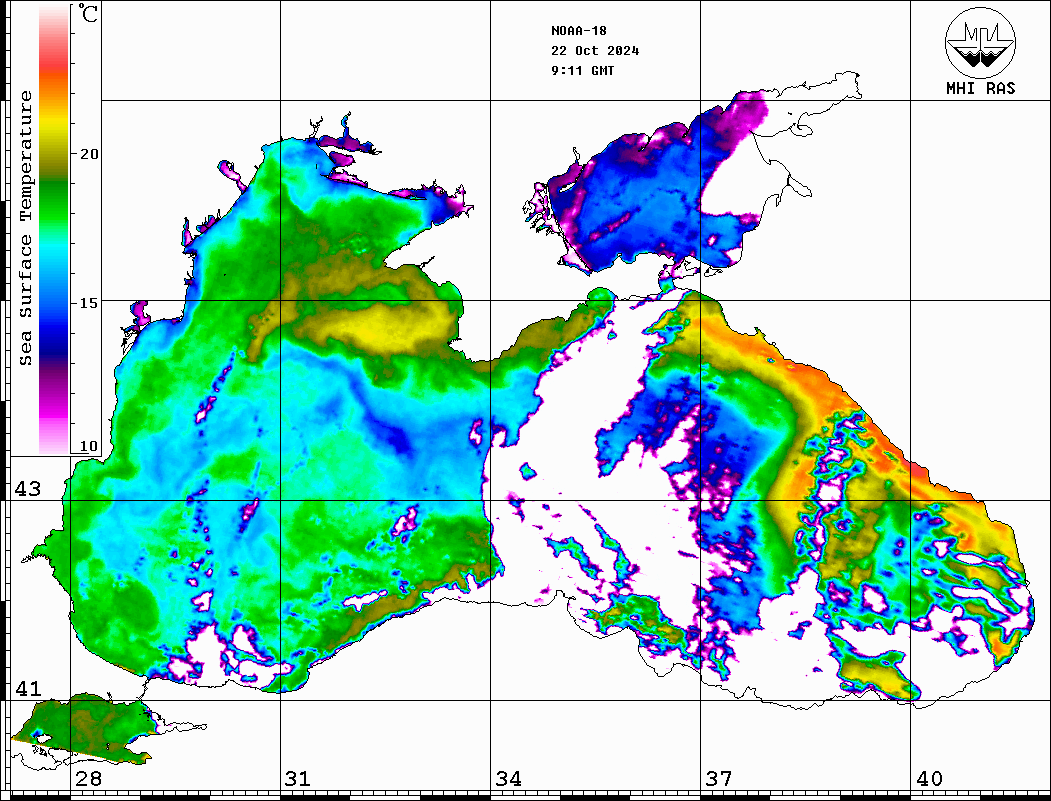Click the date 22 Oct 2024
Screen dimensions: 1051x801
595,51
